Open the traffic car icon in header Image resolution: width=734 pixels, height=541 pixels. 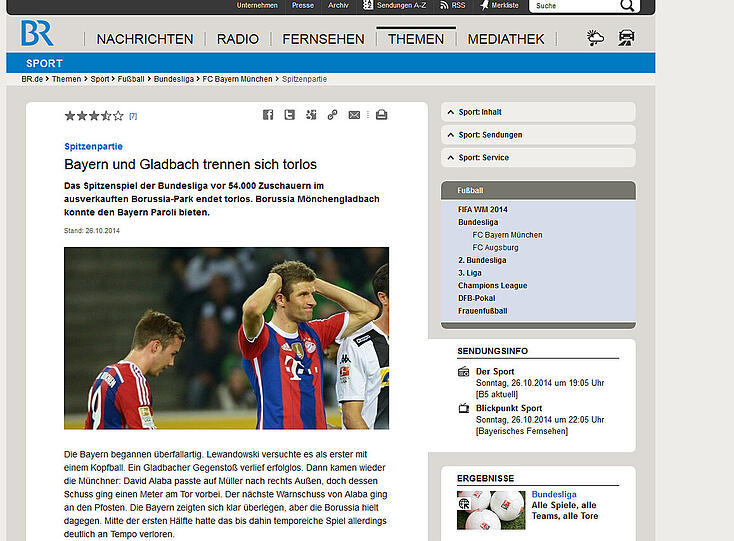[626, 37]
